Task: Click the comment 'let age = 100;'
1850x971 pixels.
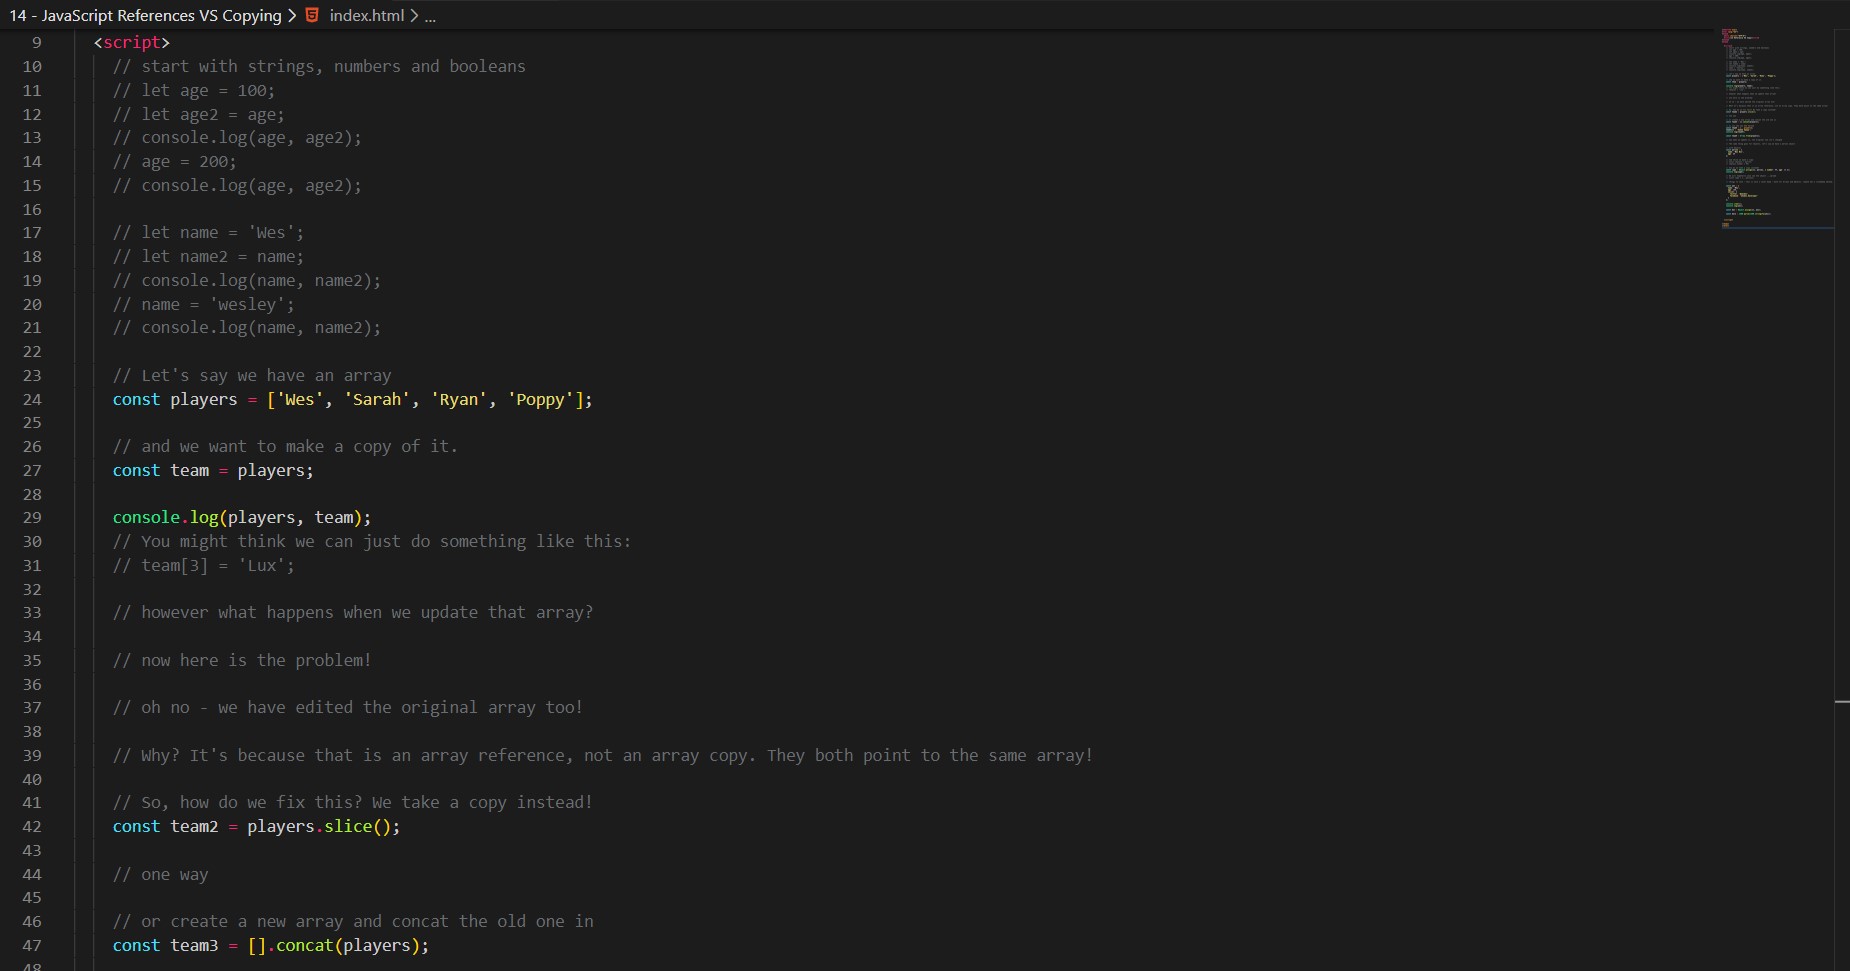Action: click(x=194, y=90)
